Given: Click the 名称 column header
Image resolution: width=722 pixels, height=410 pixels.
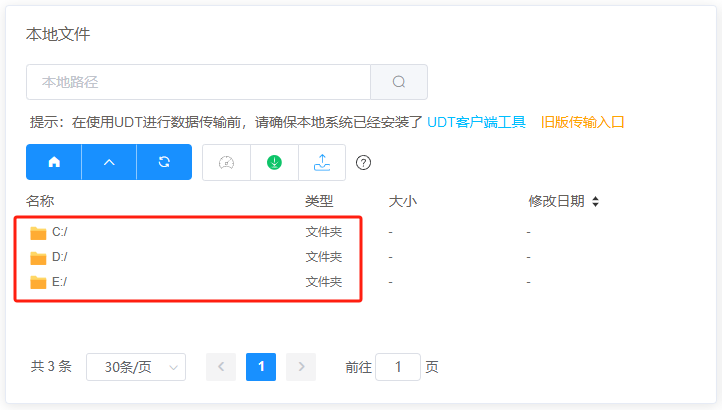Looking at the screenshot, I should pyautogui.click(x=40, y=201).
